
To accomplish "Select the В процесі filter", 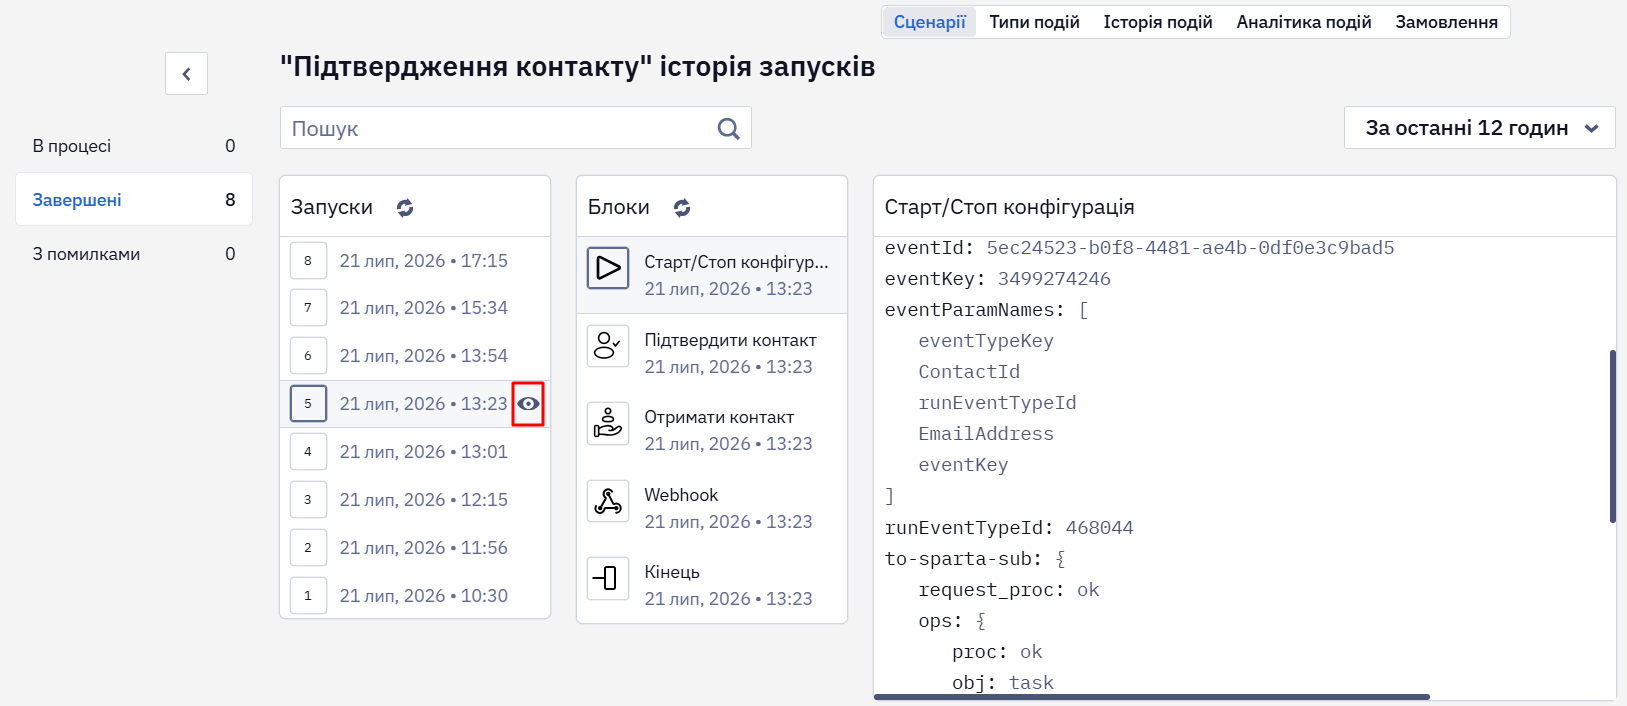I will [x=134, y=146].
